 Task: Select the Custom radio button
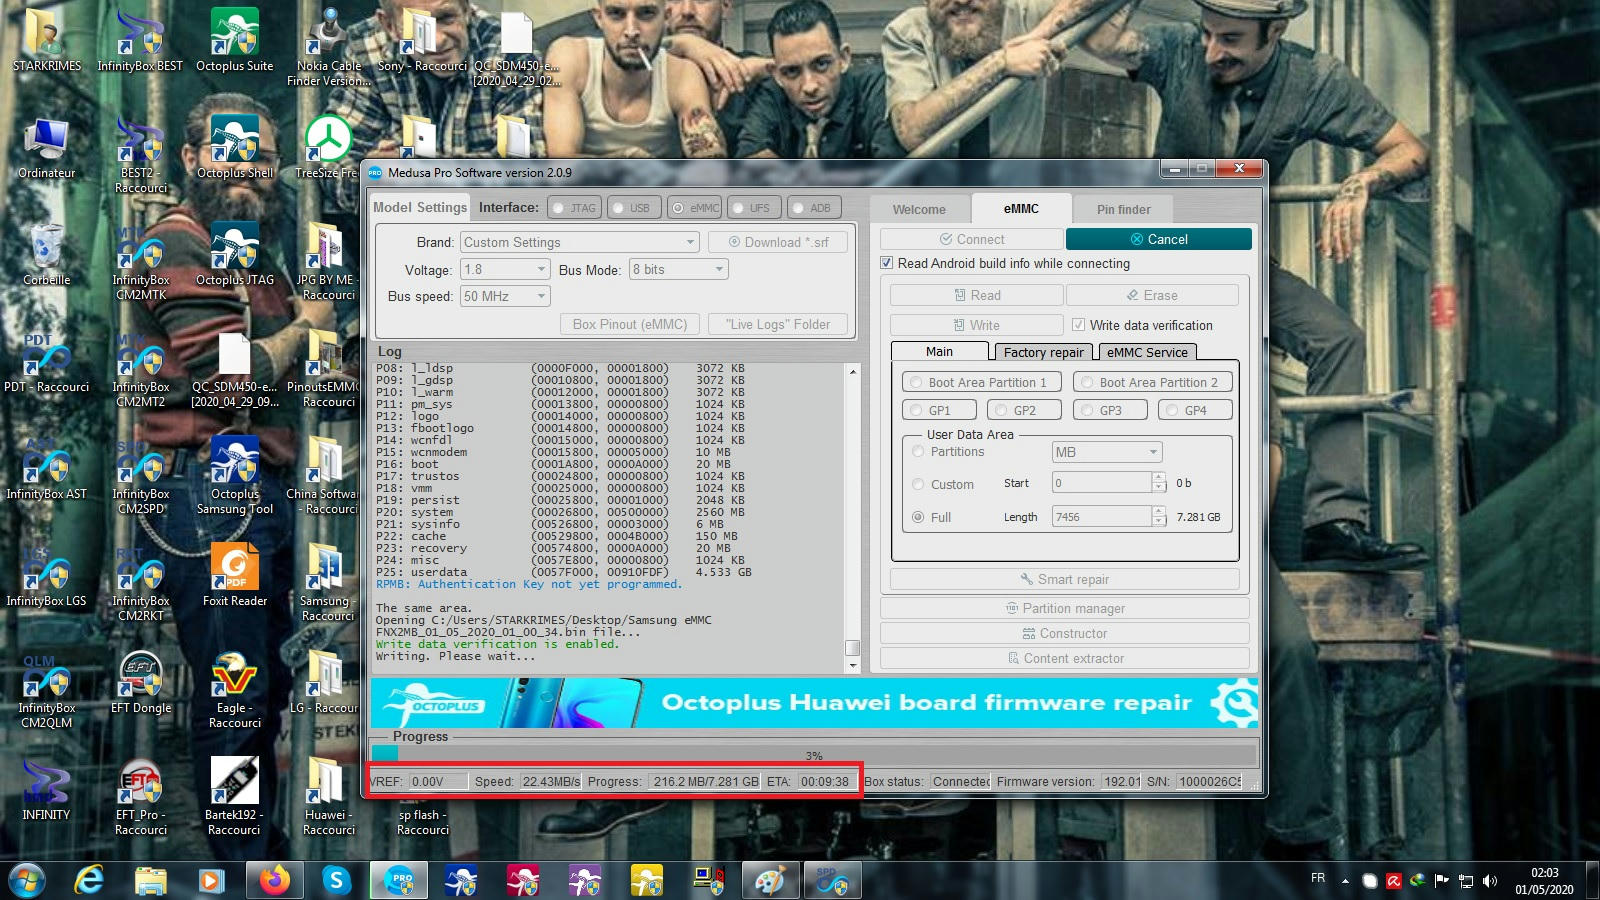pos(917,484)
